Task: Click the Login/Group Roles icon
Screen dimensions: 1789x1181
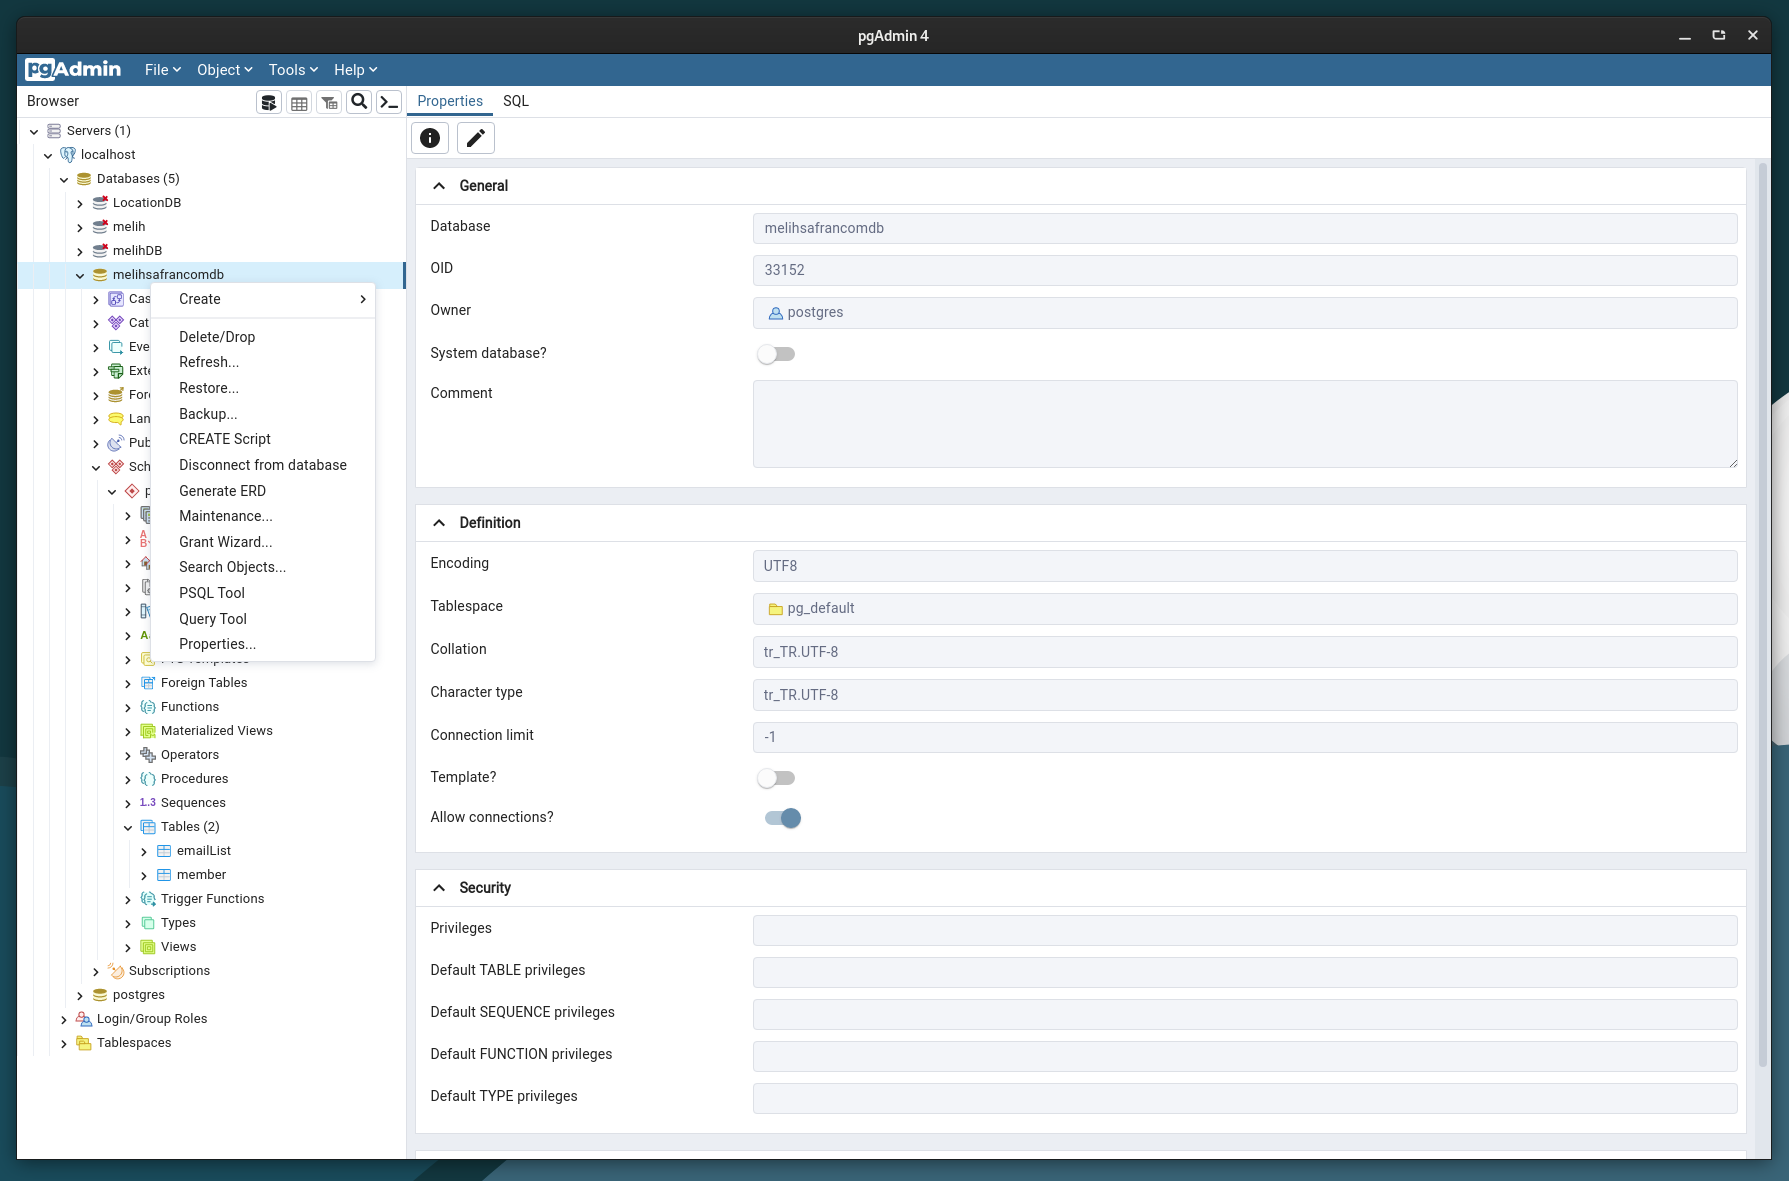Action: click(x=84, y=1019)
